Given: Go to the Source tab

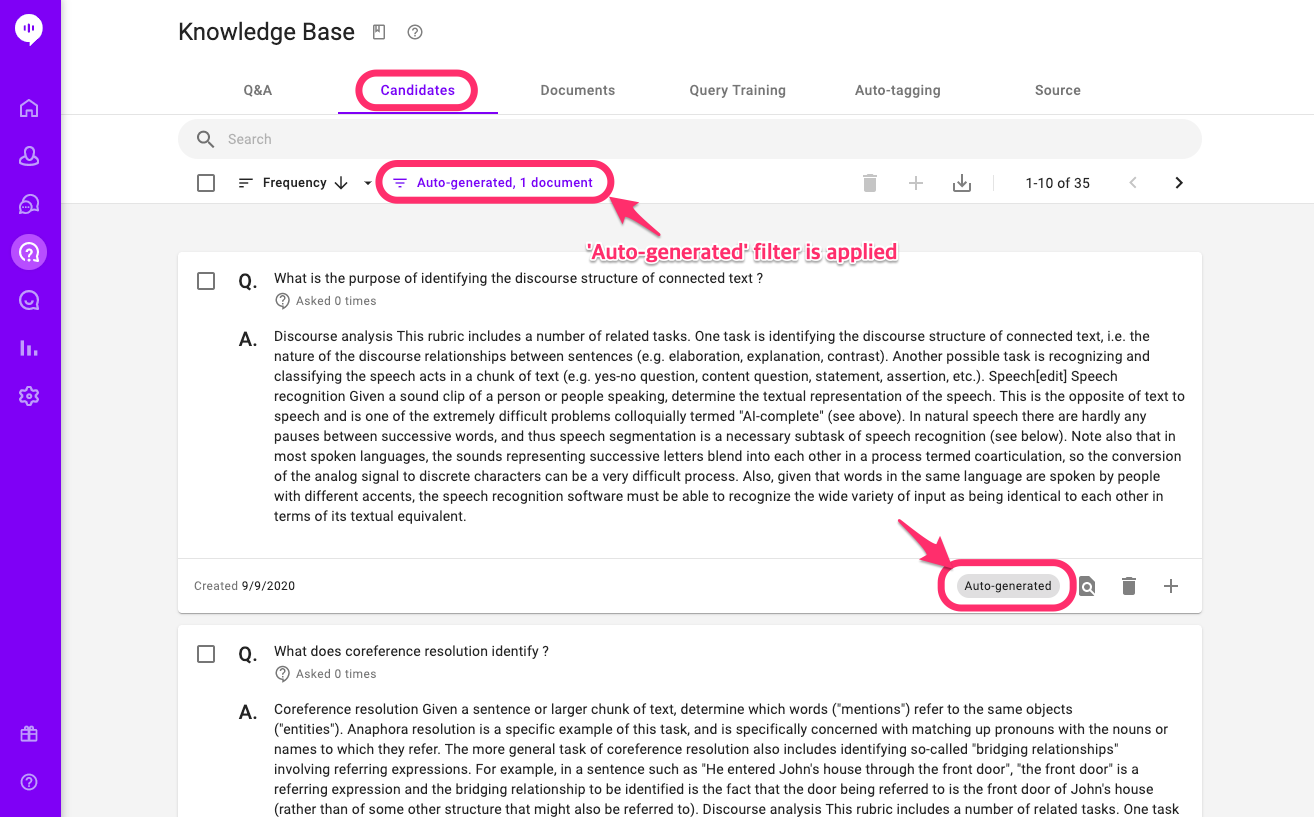Looking at the screenshot, I should [1058, 90].
